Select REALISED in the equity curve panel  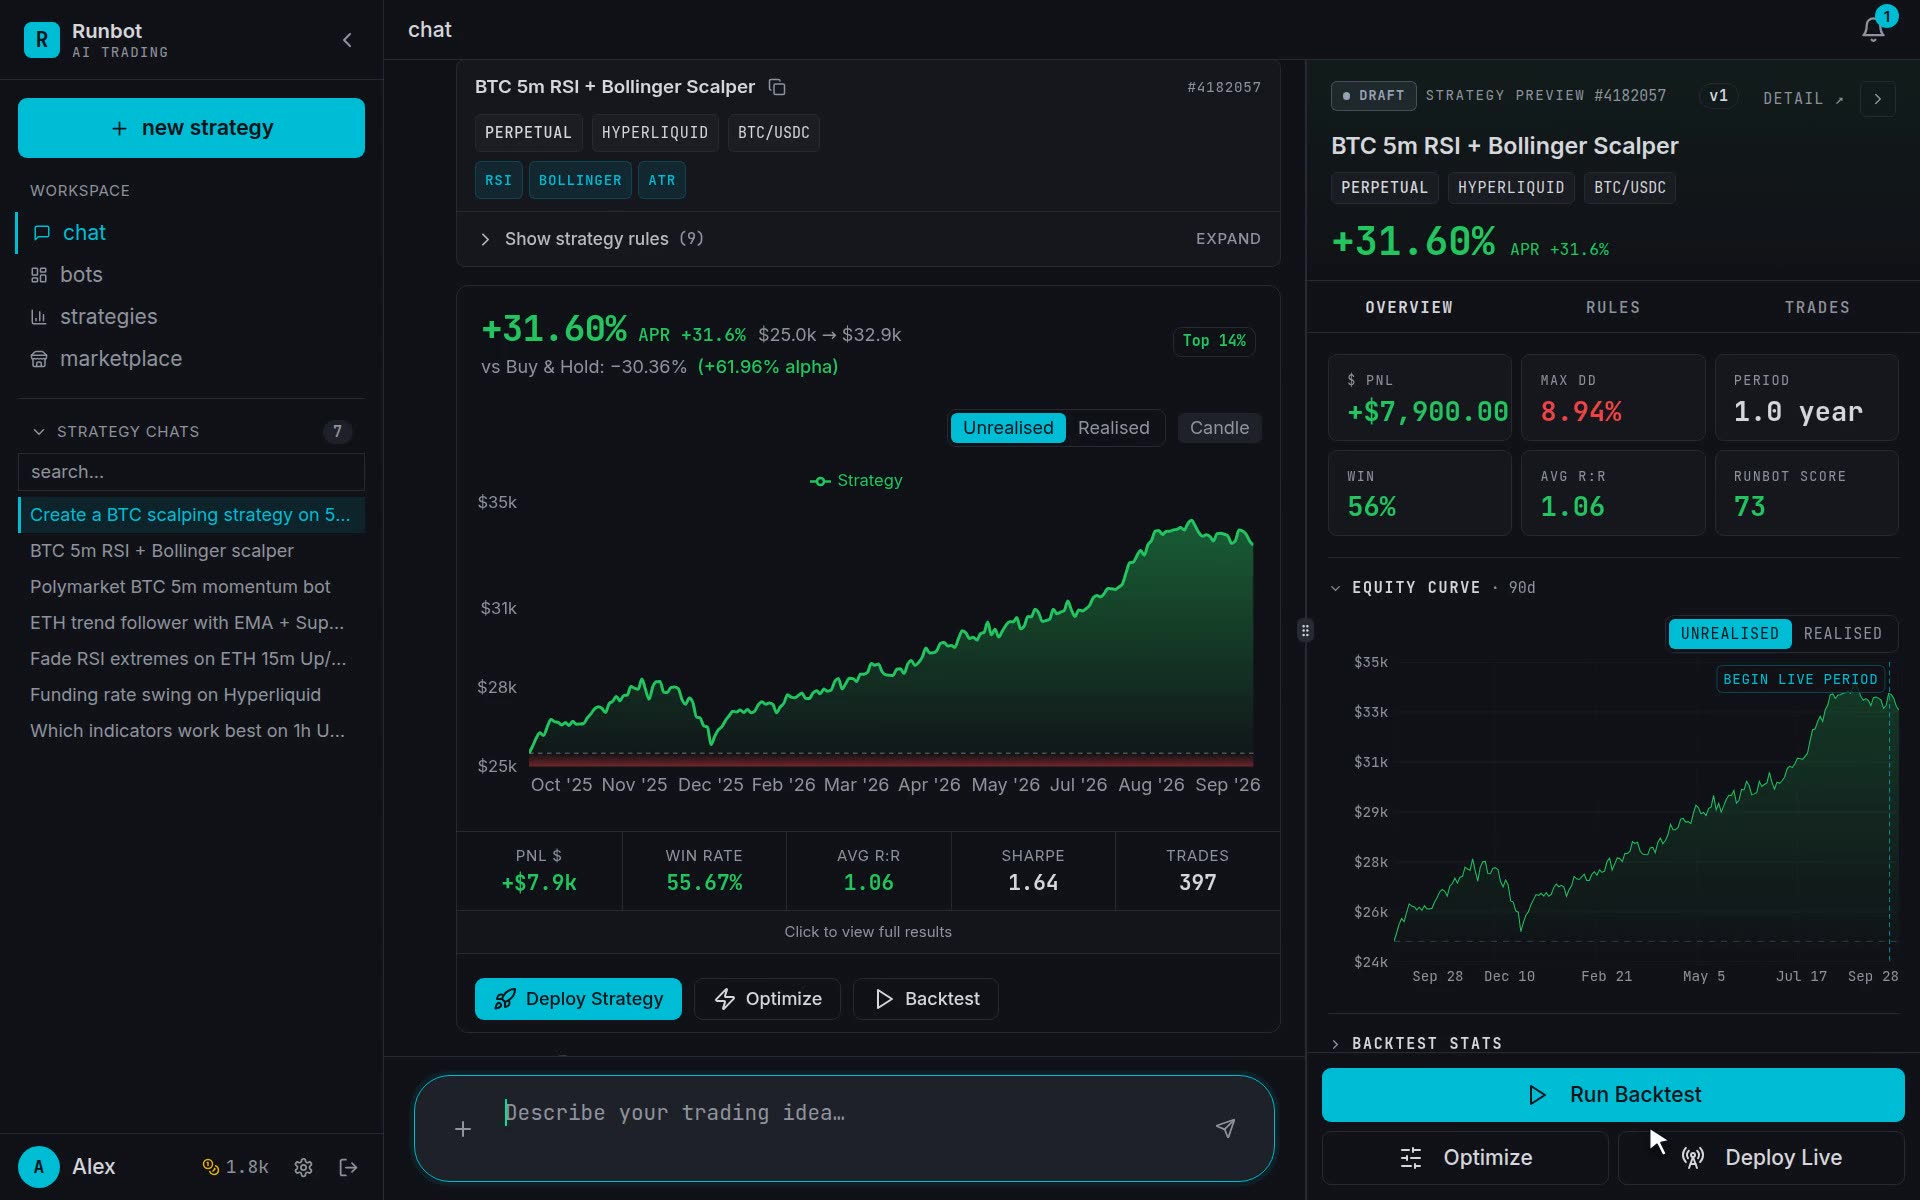(x=1842, y=633)
